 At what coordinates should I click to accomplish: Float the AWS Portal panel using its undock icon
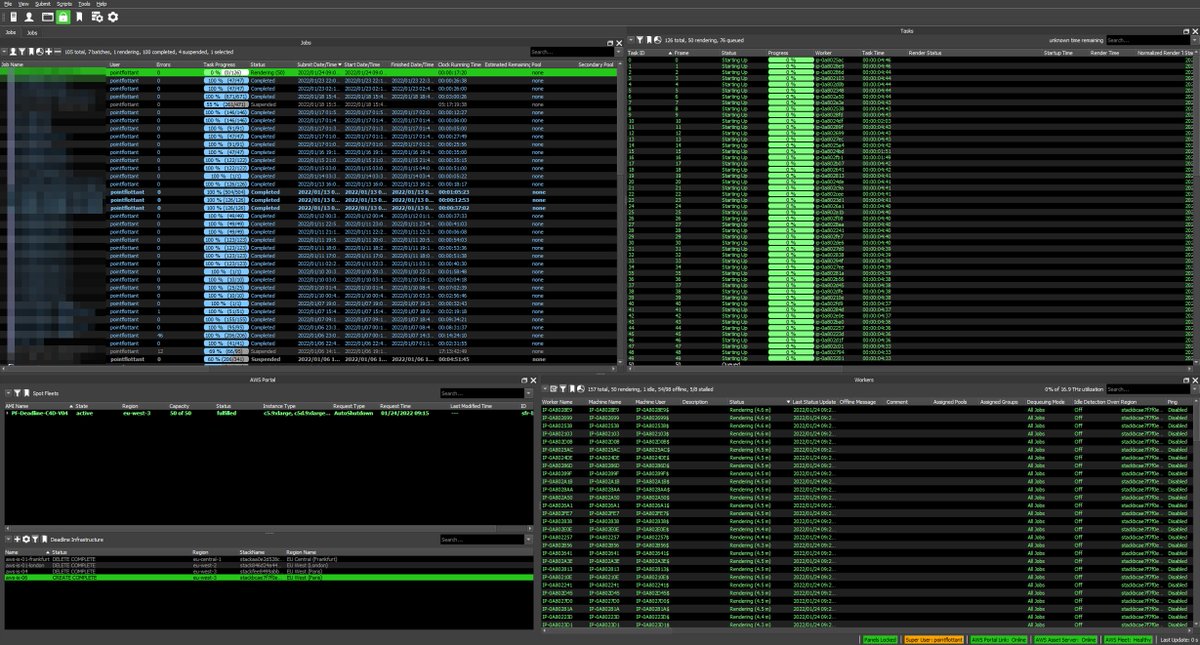524,380
